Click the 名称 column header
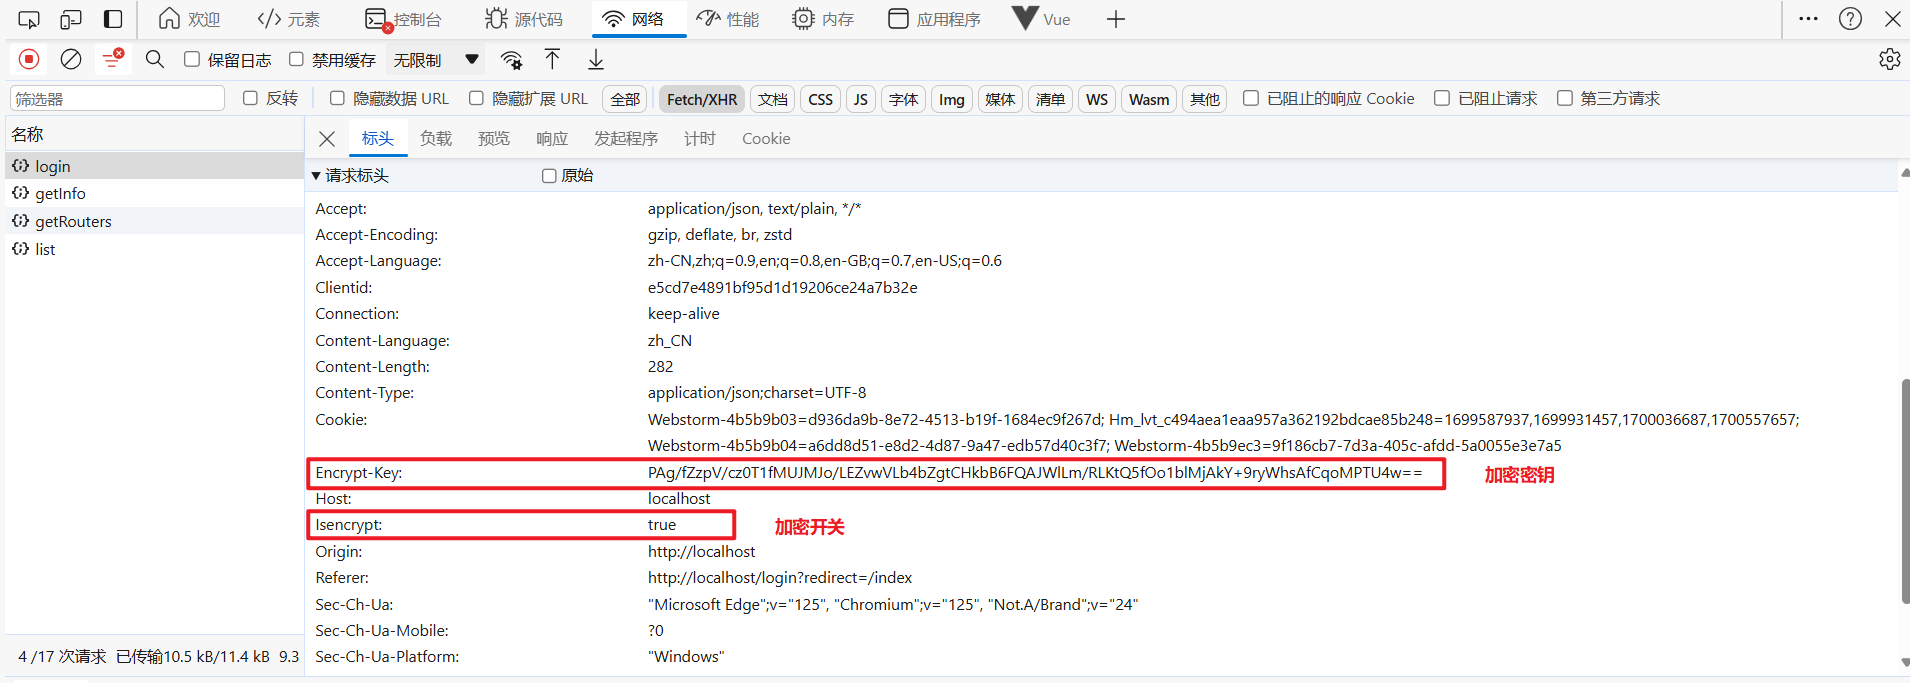 155,134
